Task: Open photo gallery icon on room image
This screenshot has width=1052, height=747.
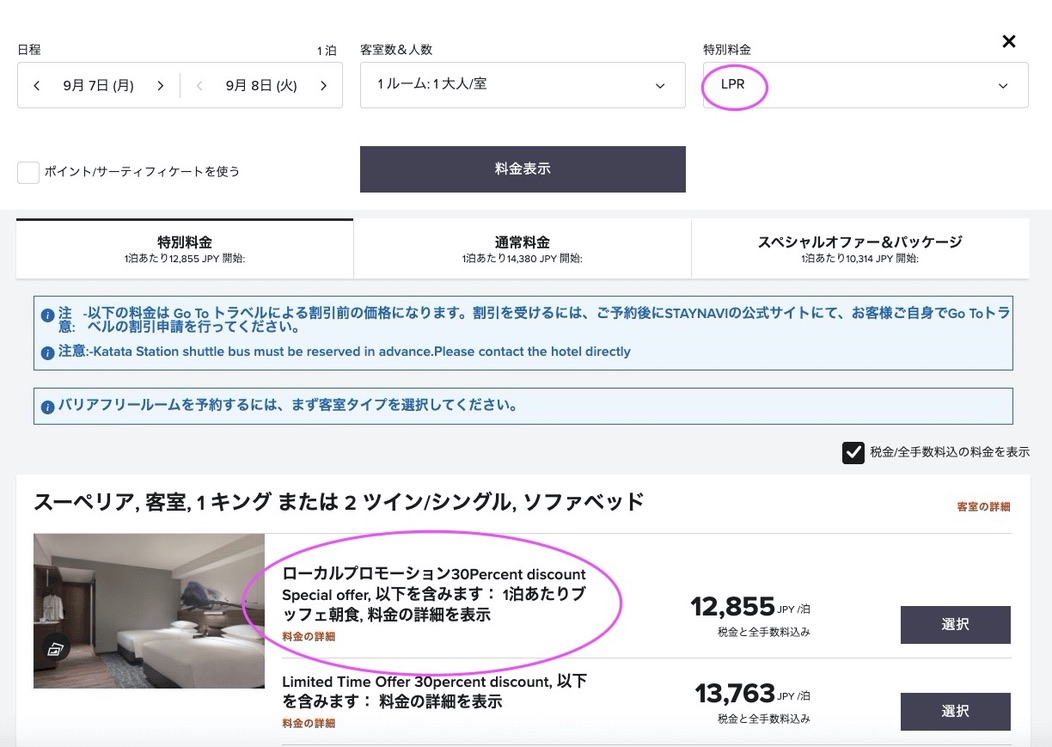Action: [x=55, y=649]
